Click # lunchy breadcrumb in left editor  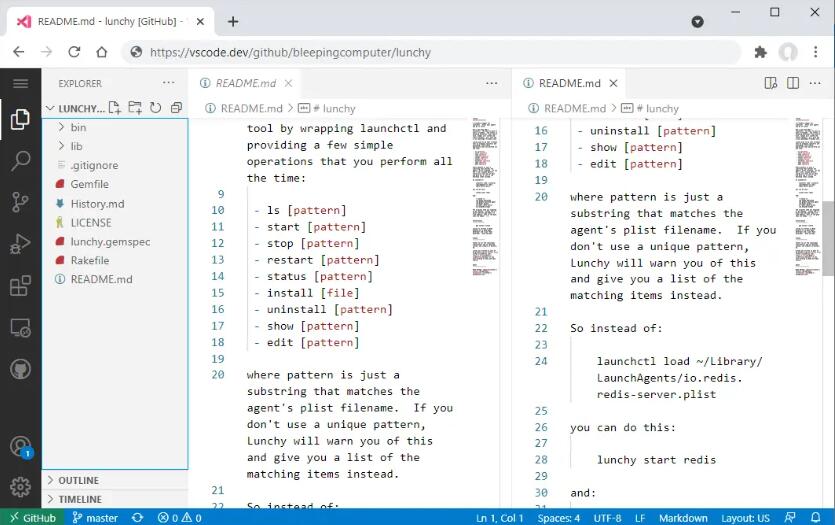pyautogui.click(x=326, y=109)
